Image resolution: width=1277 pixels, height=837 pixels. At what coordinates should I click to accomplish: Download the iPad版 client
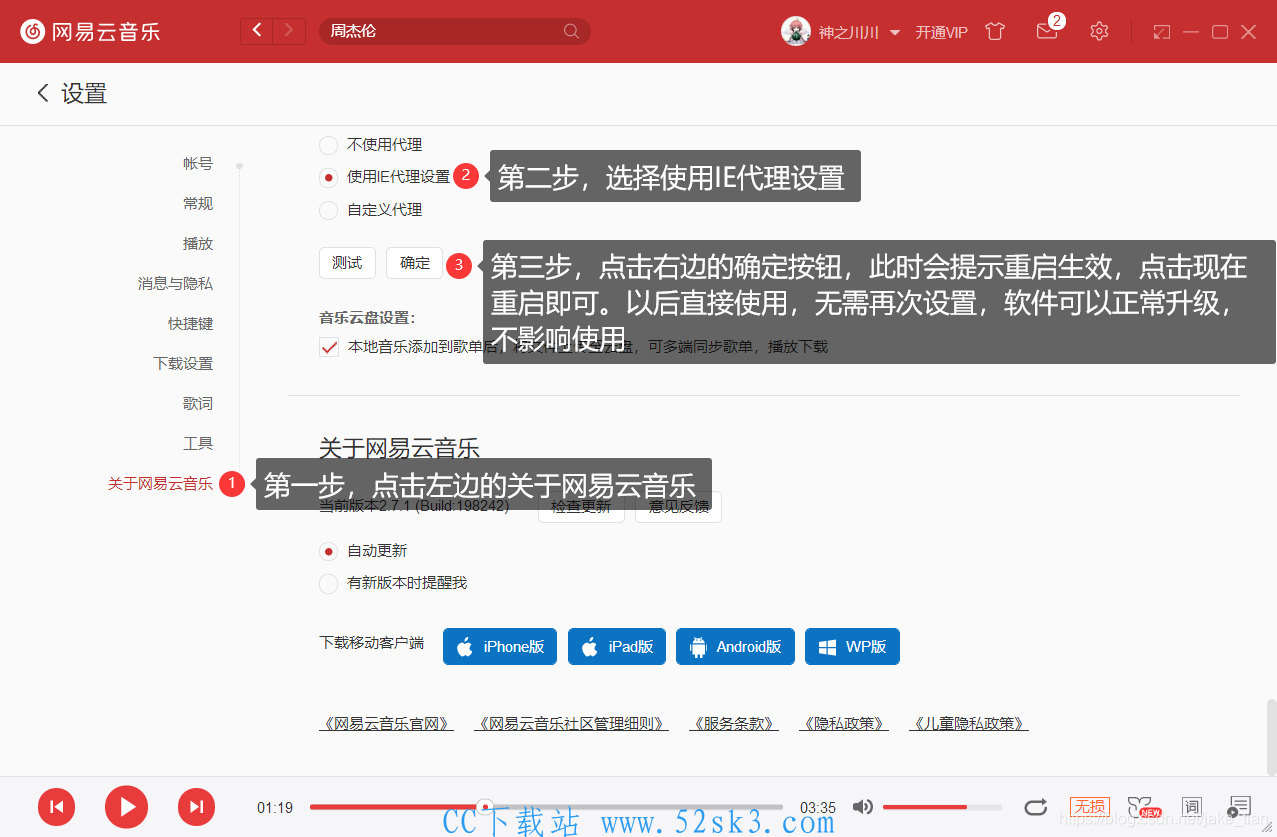618,647
